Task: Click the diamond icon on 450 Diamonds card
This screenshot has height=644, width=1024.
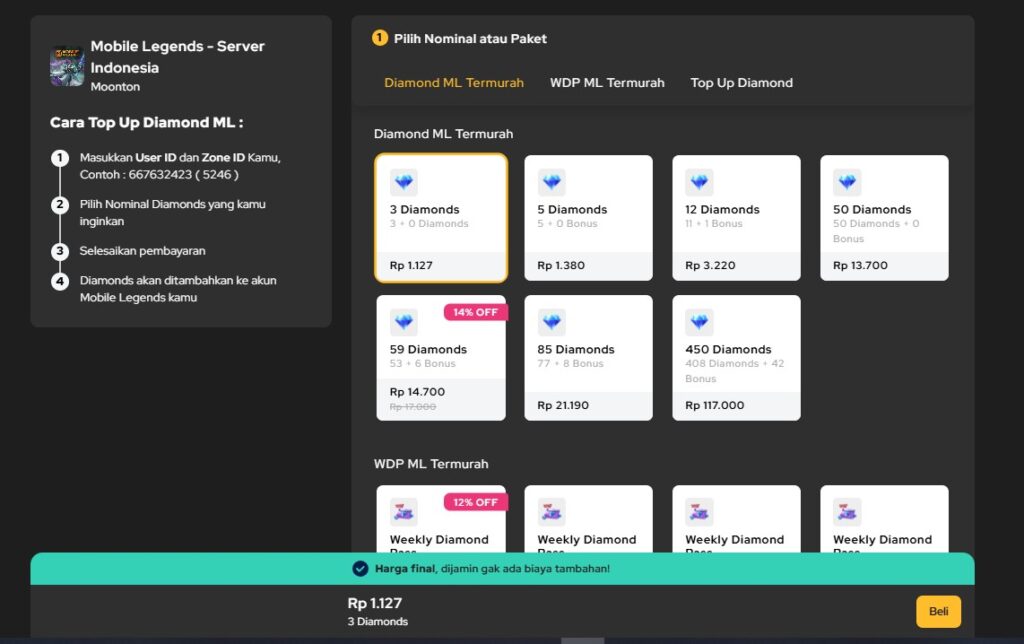Action: click(x=699, y=322)
